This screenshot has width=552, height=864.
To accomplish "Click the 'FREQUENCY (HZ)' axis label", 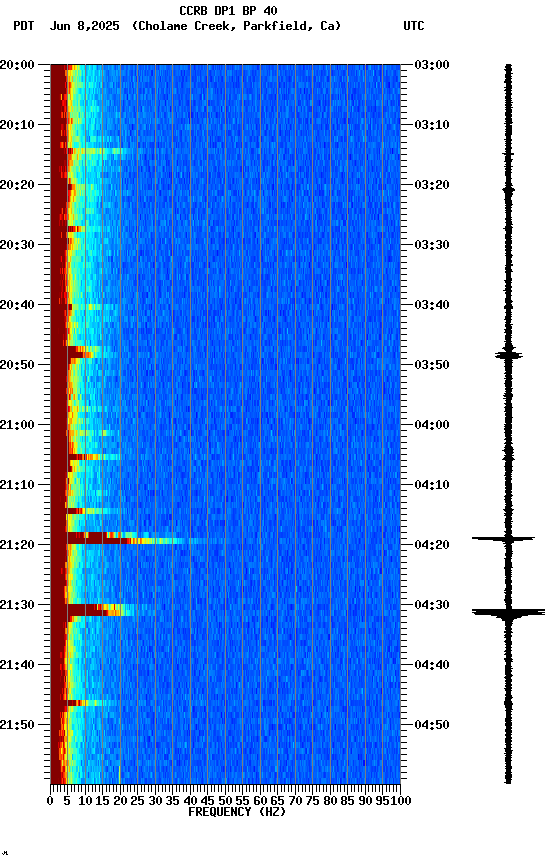I will click(x=237, y=812).
